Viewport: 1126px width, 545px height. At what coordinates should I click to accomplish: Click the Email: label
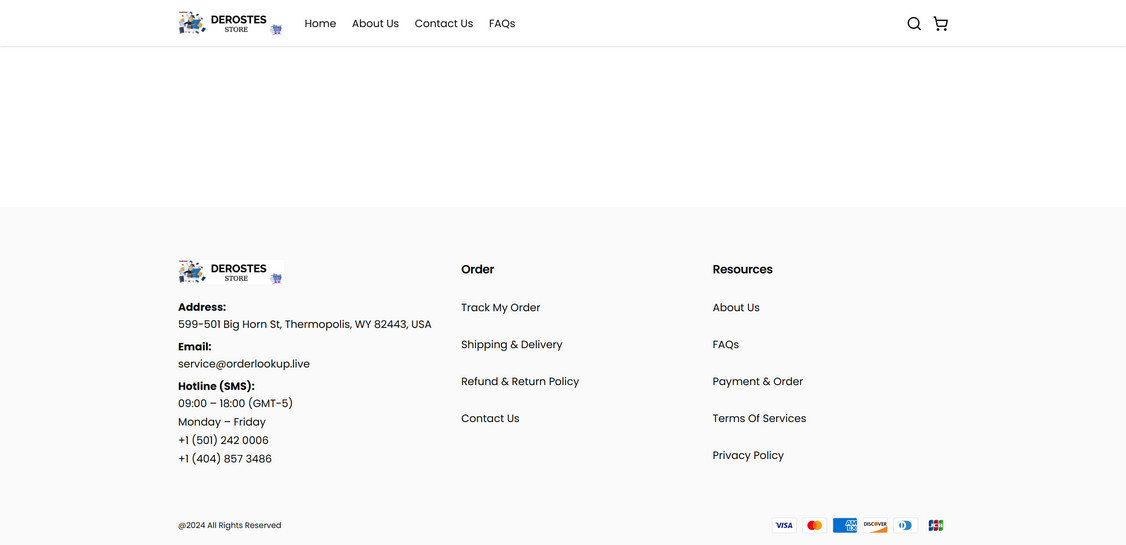(195, 347)
